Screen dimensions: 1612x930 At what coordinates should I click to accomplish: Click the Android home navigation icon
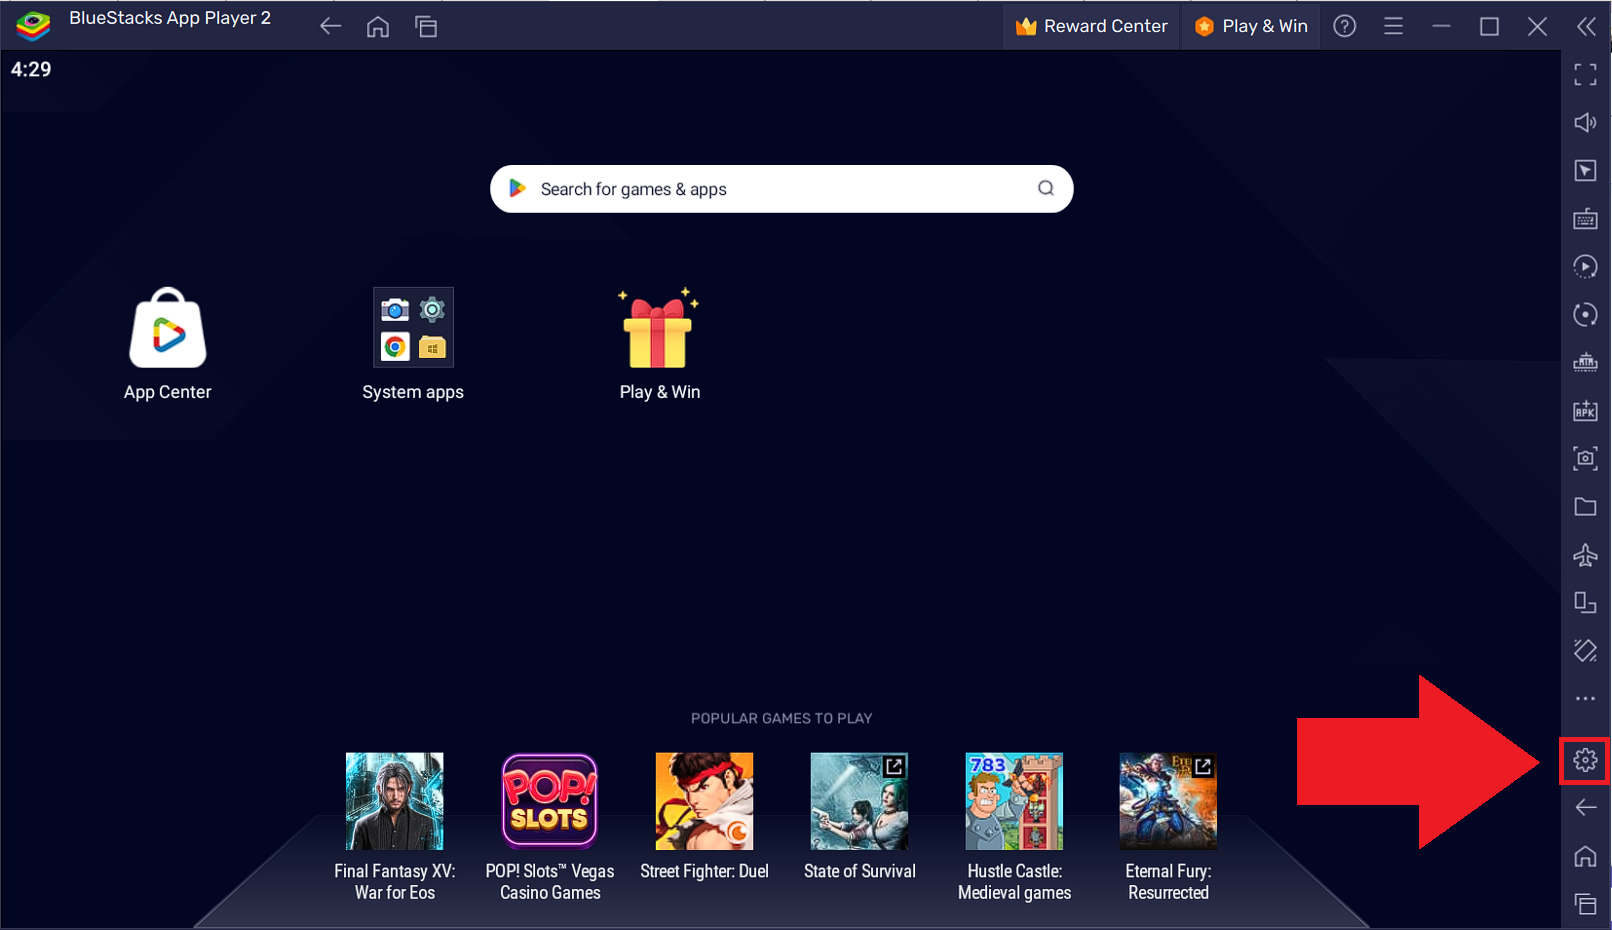pyautogui.click(x=1585, y=856)
